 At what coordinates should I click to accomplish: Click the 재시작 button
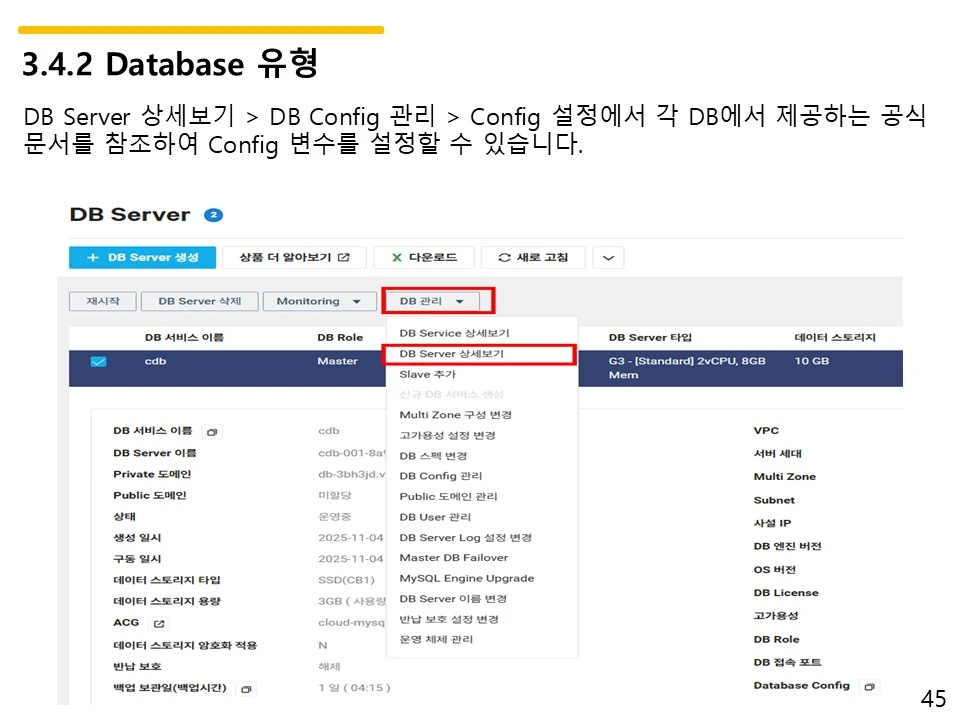[x=102, y=300]
